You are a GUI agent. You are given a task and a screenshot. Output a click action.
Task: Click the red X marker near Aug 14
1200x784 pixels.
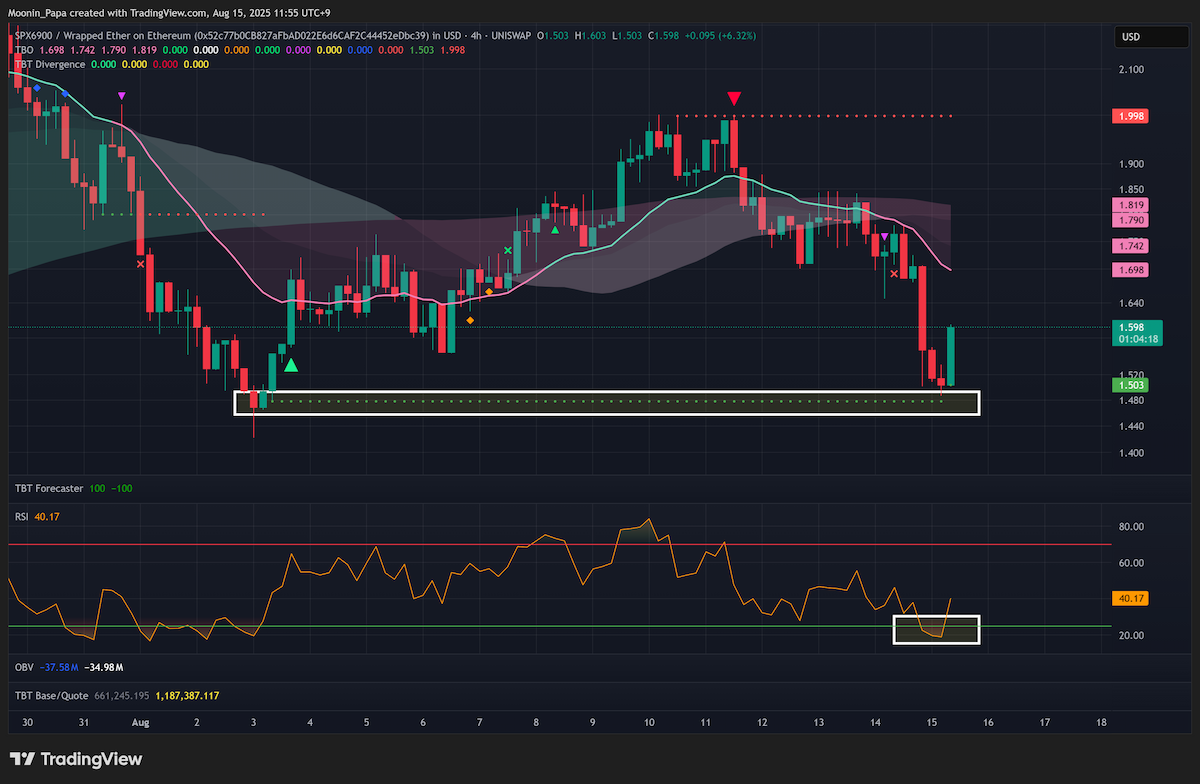[894, 272]
